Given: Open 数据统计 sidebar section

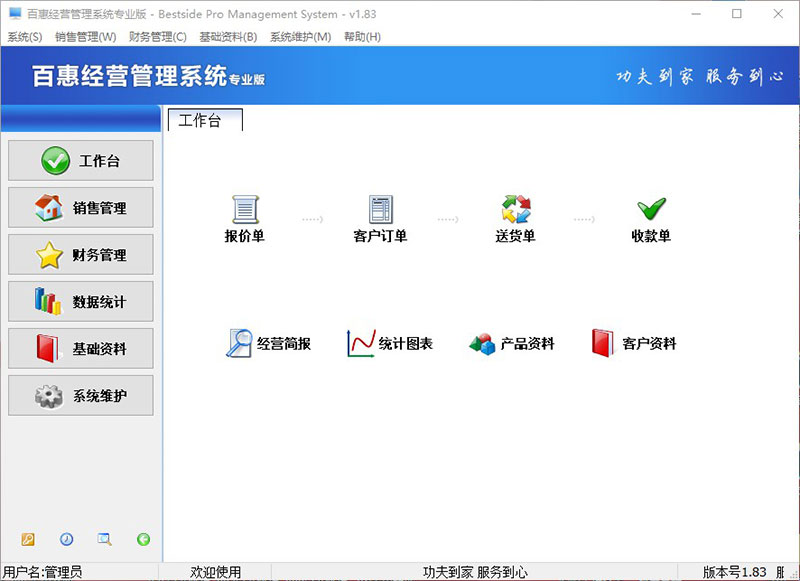Looking at the screenshot, I should point(81,301).
